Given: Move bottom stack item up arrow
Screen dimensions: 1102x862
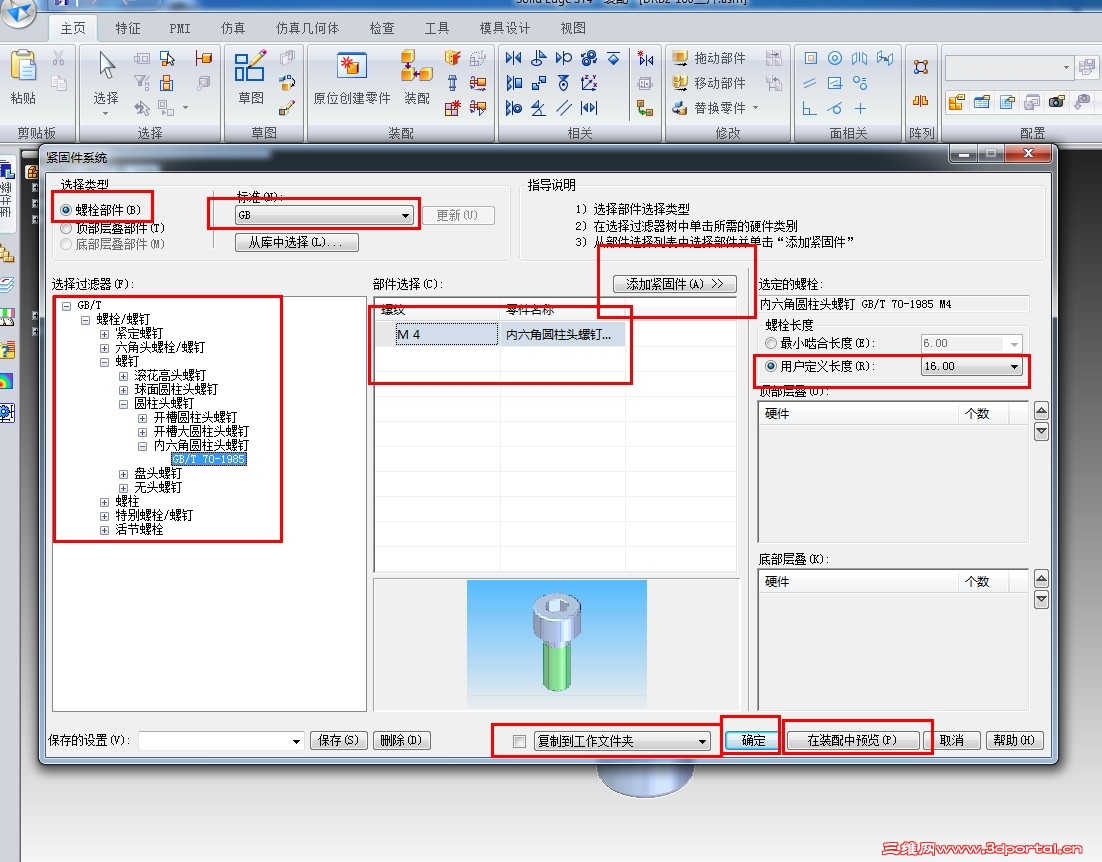Looking at the screenshot, I should coord(1042,580).
